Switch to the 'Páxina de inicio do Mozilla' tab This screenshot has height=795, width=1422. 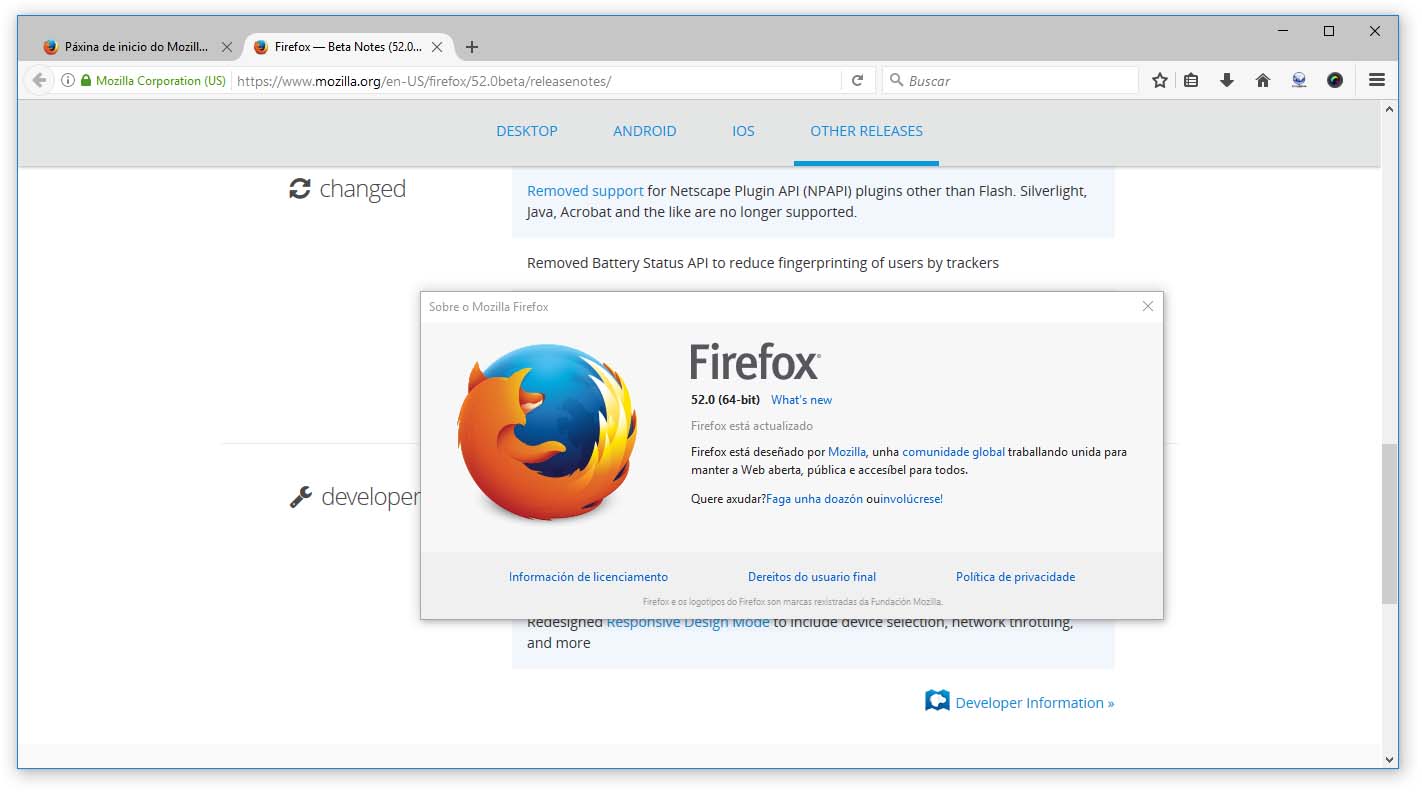tap(136, 47)
